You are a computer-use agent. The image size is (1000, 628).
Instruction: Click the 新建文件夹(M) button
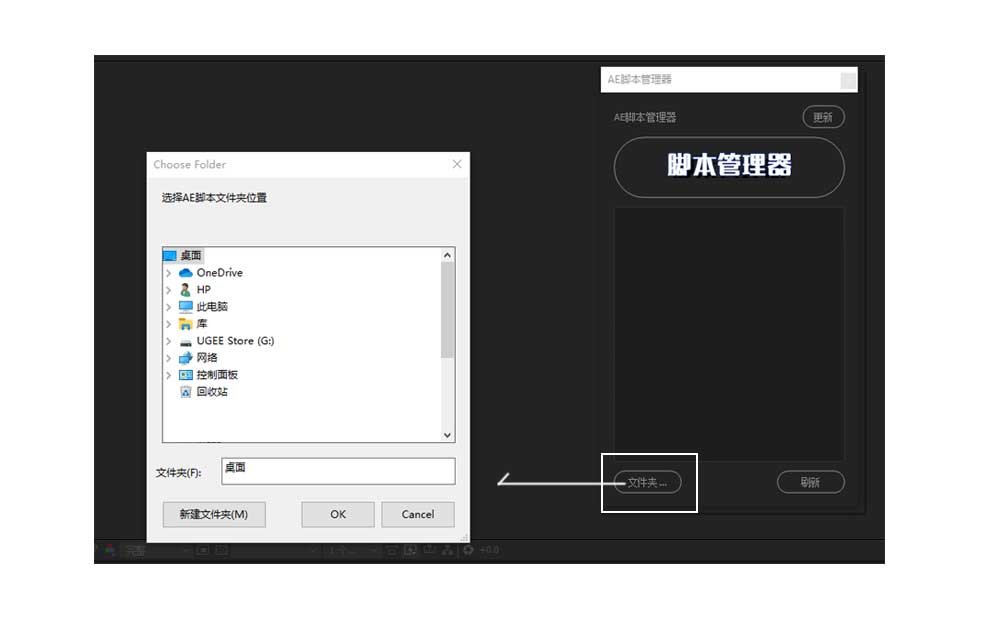pos(214,515)
